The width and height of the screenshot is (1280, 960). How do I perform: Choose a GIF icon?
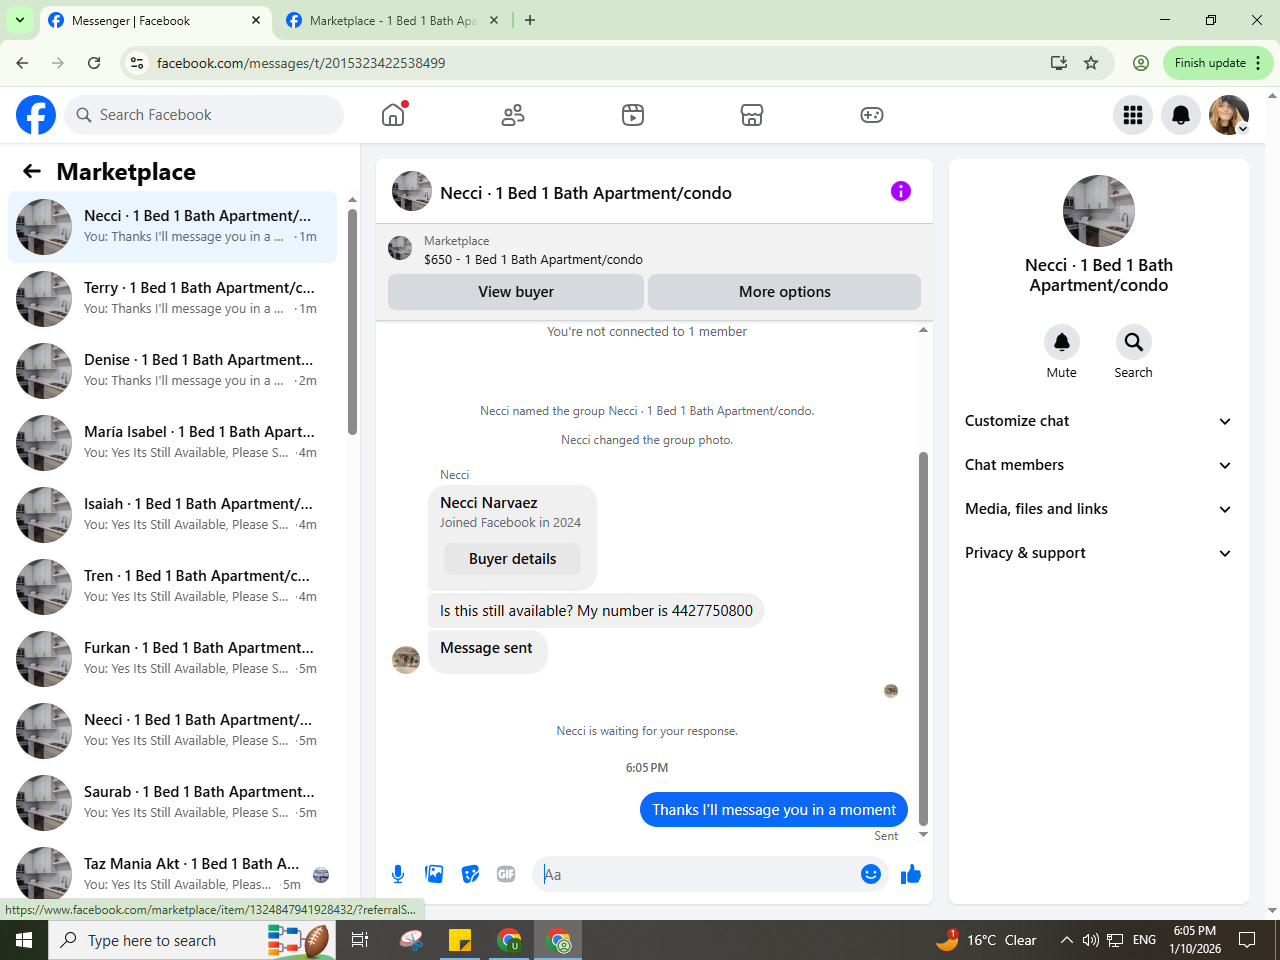[506, 874]
